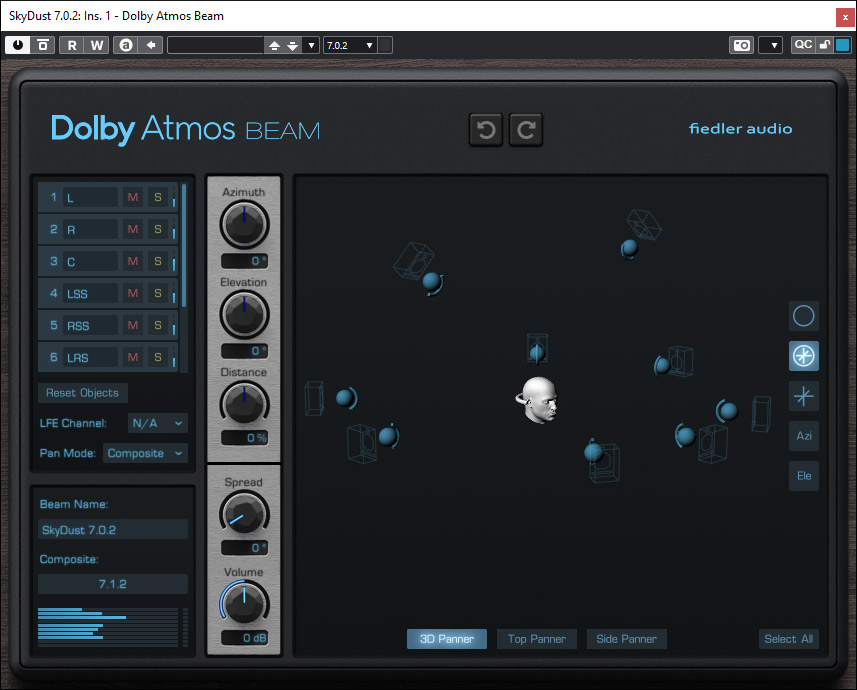857x690 pixels.
Task: Mute the L channel
Action: point(132,197)
